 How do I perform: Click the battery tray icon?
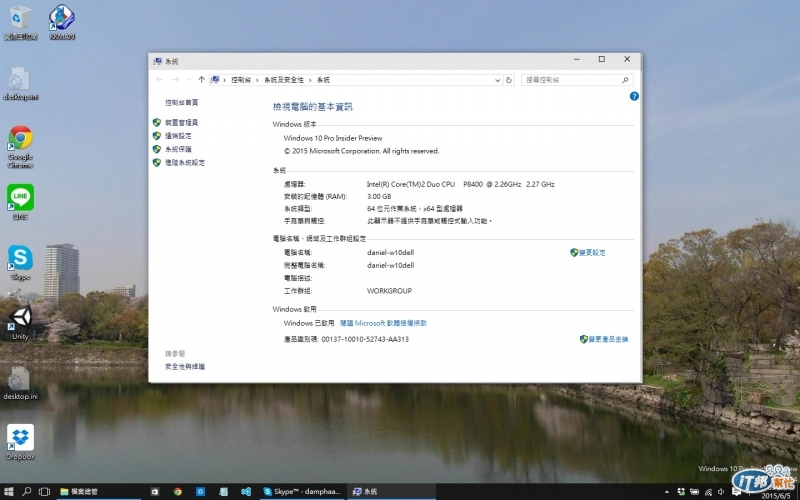pos(694,492)
